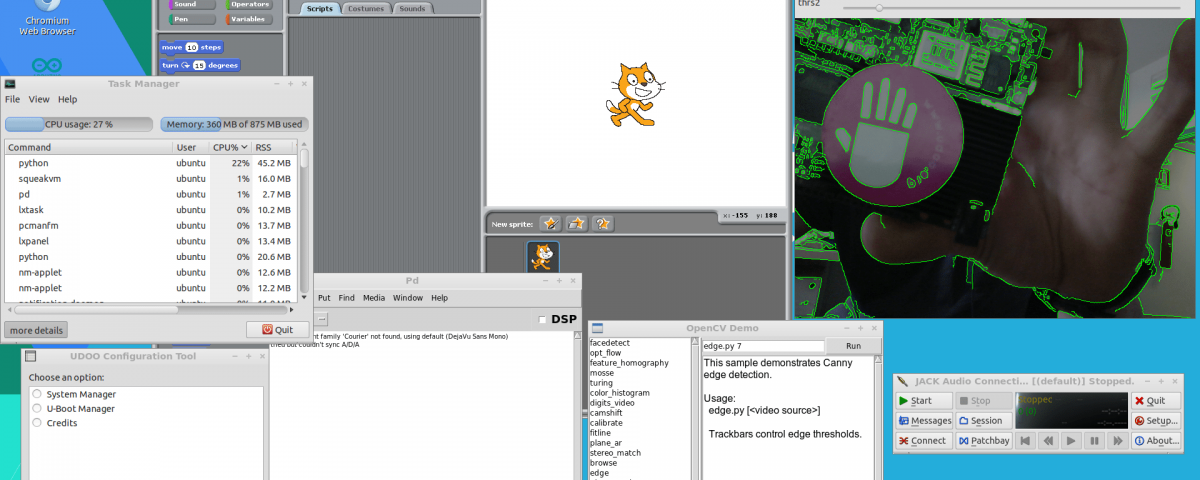Toggle the DSP checkbox in Pd
The height and width of the screenshot is (480, 1200).
pyautogui.click(x=543, y=319)
